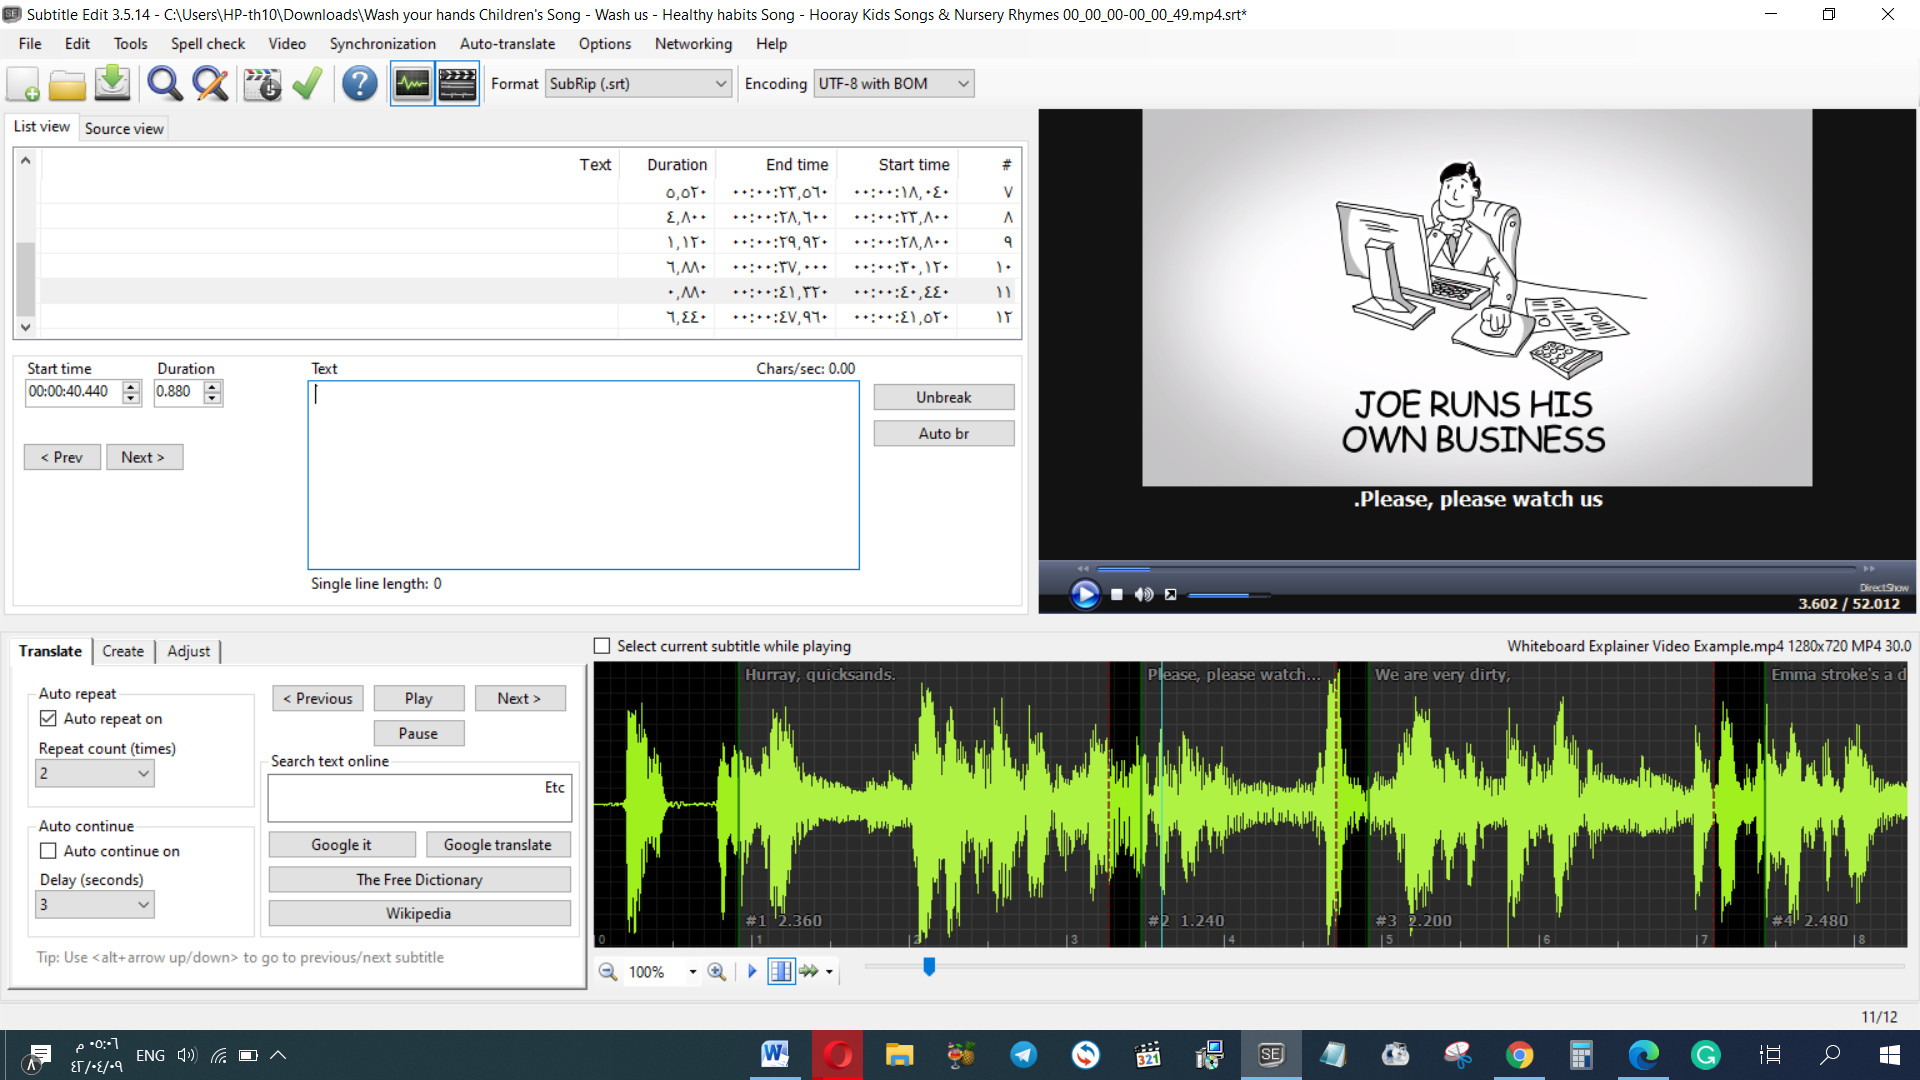Toggle waveform display toolbar button

pyautogui.click(x=412, y=84)
